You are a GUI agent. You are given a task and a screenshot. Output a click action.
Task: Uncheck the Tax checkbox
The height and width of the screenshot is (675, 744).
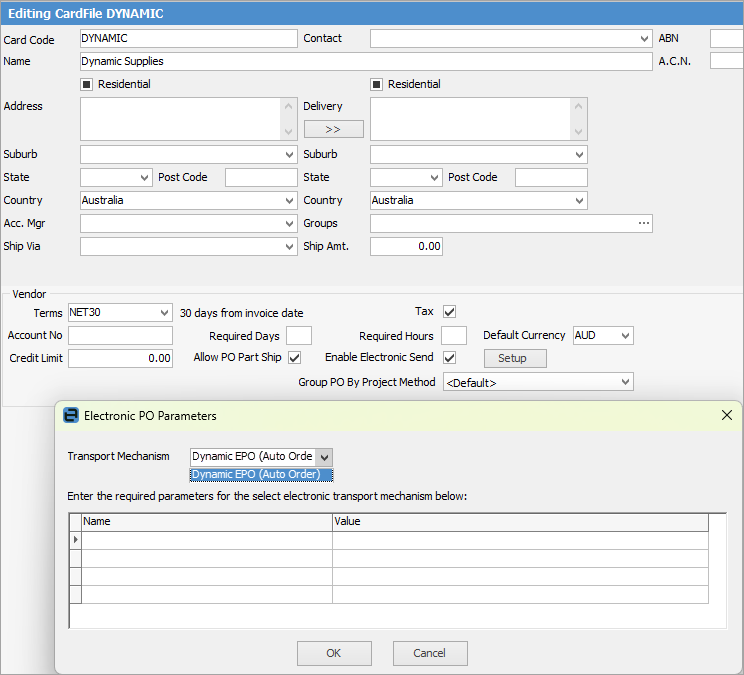click(449, 312)
